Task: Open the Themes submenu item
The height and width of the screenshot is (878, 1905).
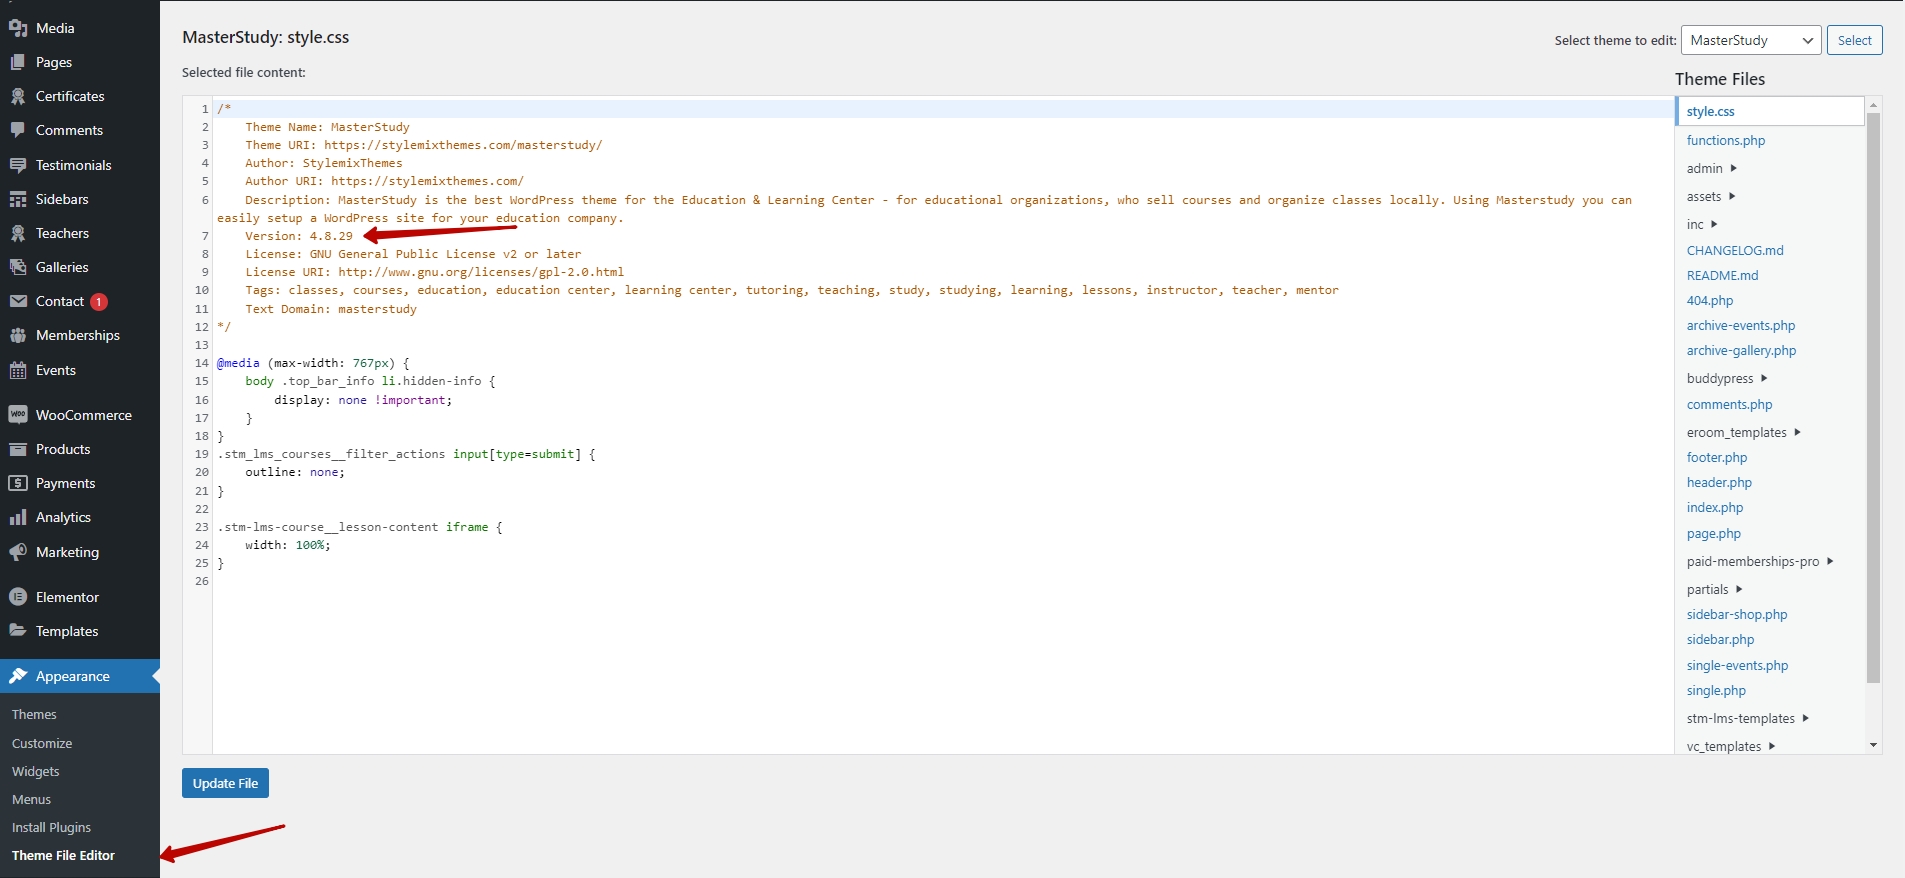Action: pos(34,714)
